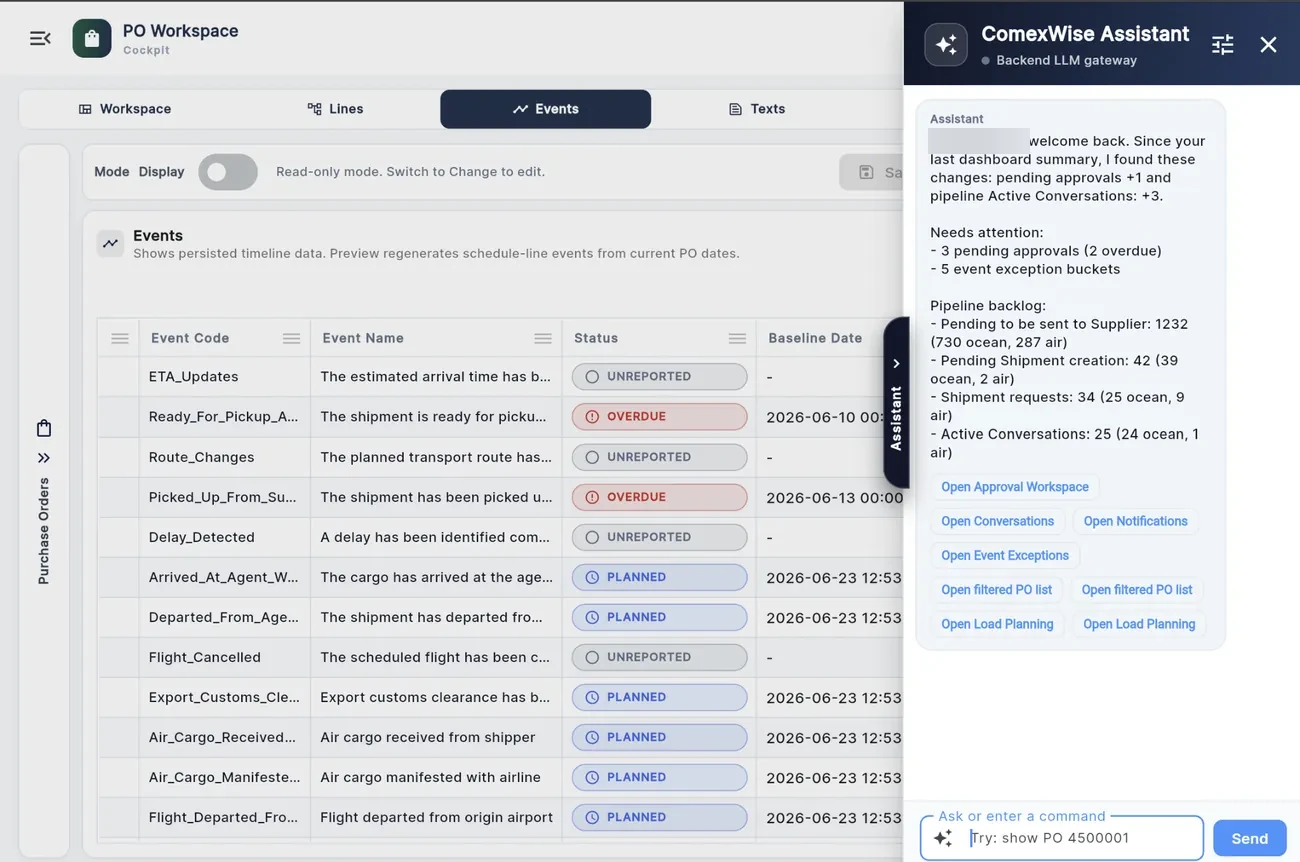Click the second Open Load Planning button
Image resolution: width=1300 pixels, height=862 pixels.
tap(1139, 624)
